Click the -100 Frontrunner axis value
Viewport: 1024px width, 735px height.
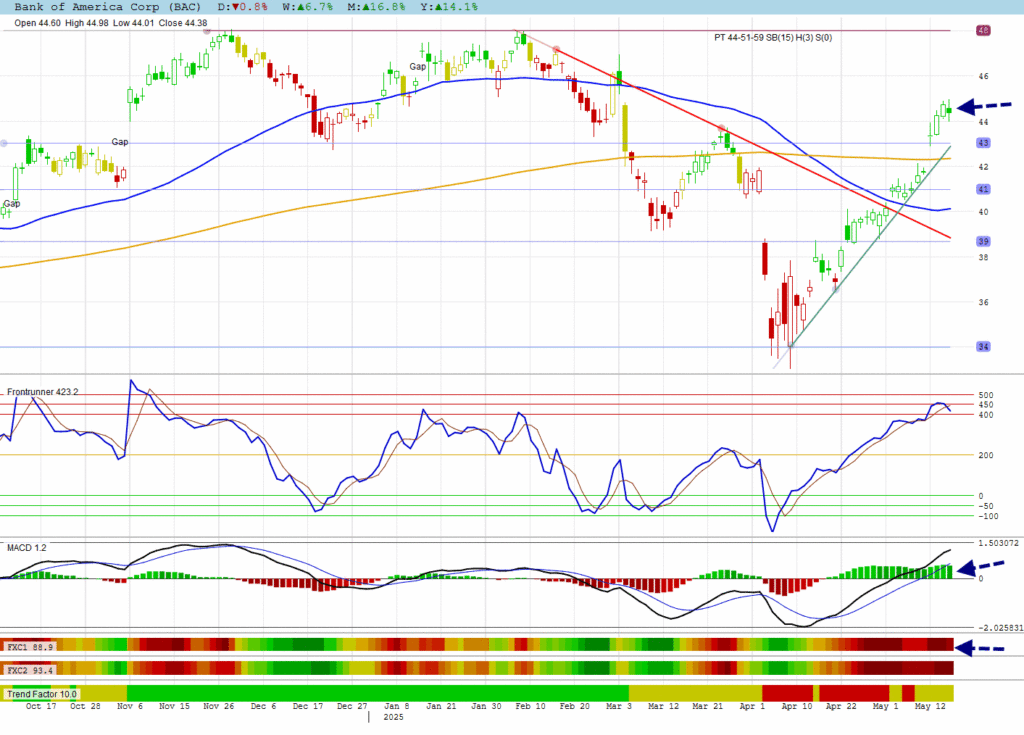[x=987, y=516]
